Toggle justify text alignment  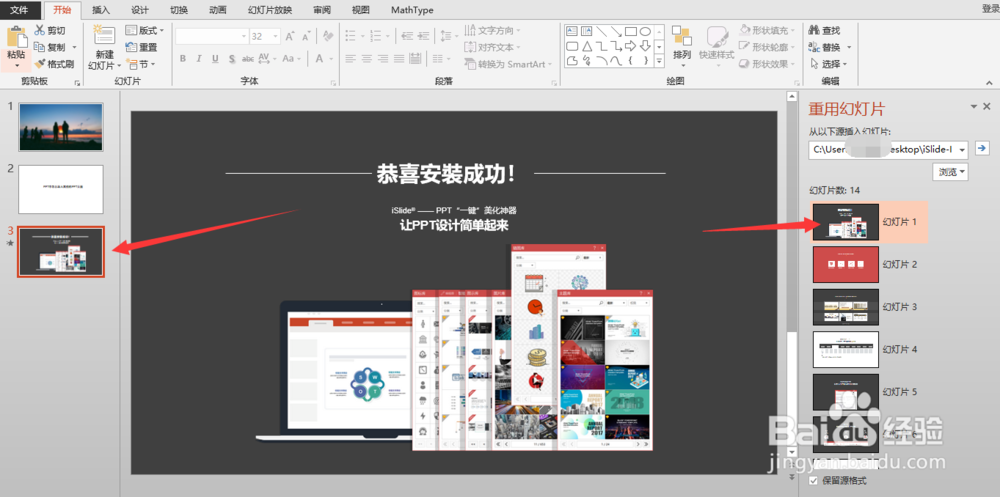[399, 58]
